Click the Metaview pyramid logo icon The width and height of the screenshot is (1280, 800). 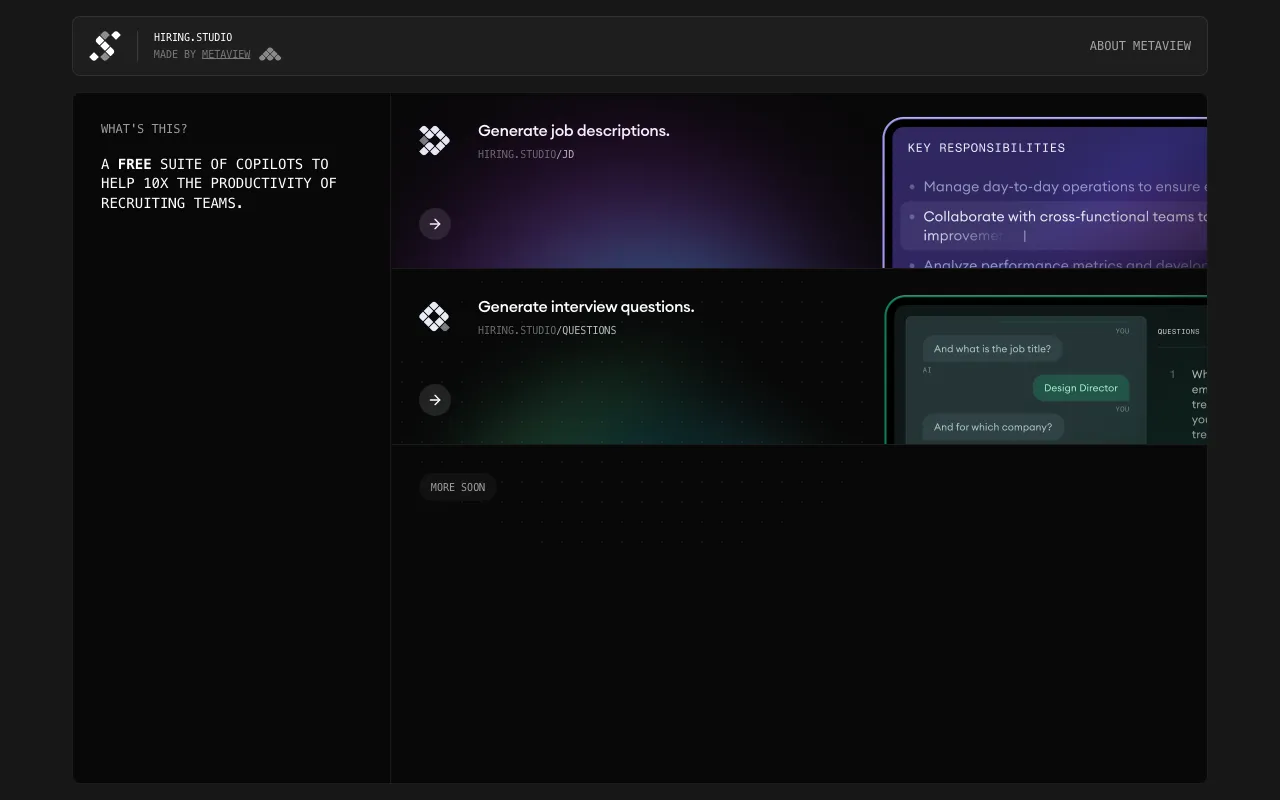[x=270, y=54]
